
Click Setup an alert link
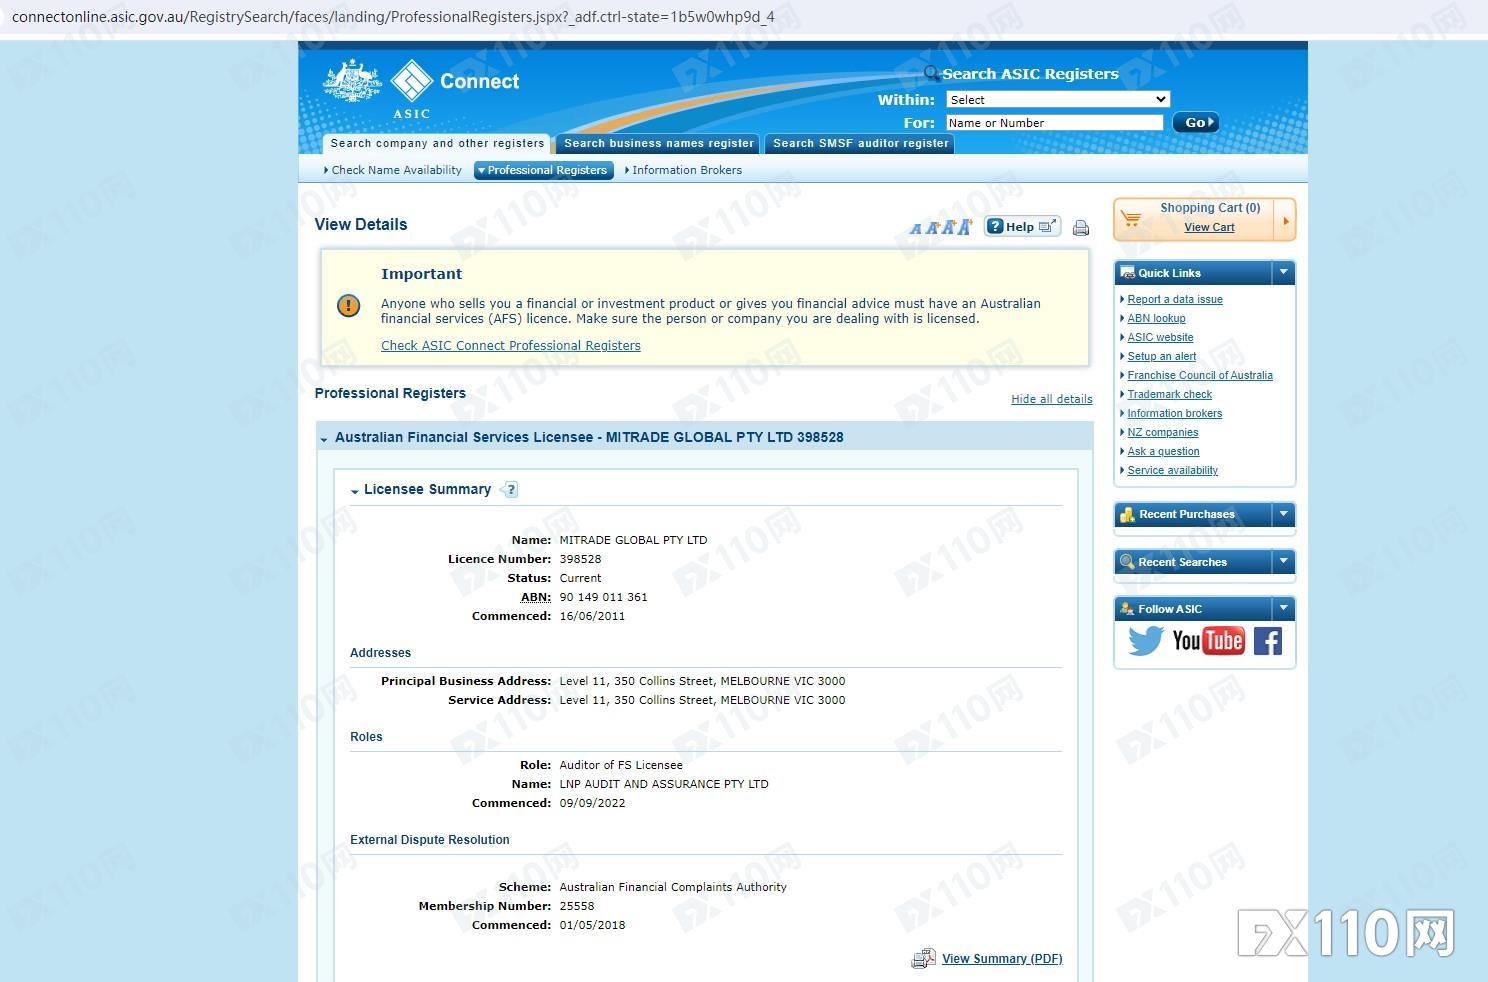coord(1162,356)
